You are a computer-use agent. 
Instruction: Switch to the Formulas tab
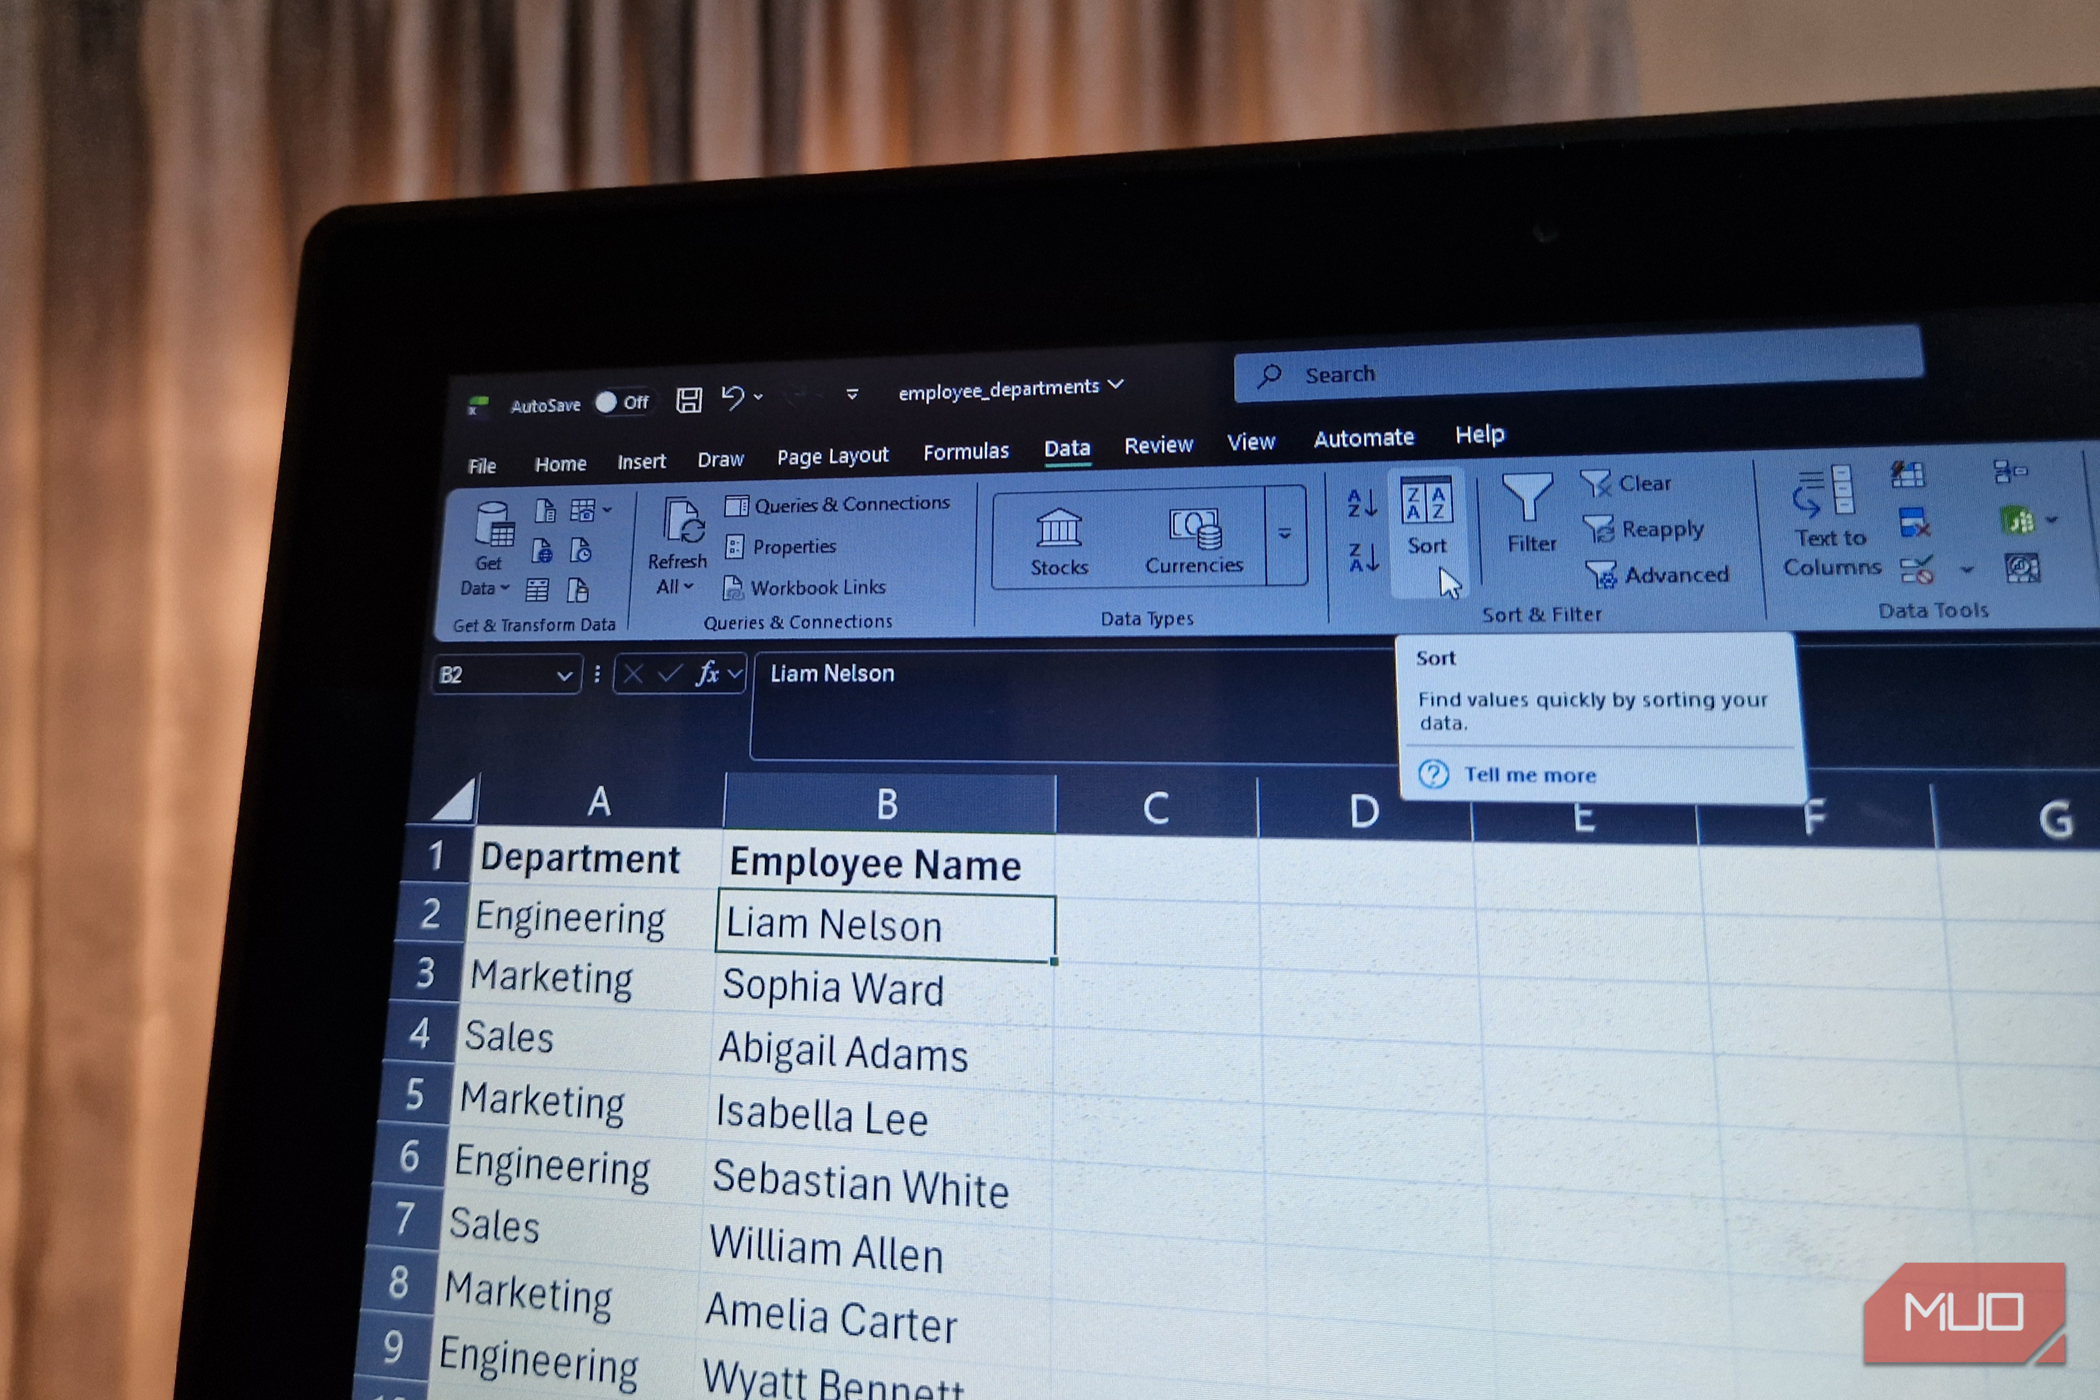pyautogui.click(x=966, y=452)
